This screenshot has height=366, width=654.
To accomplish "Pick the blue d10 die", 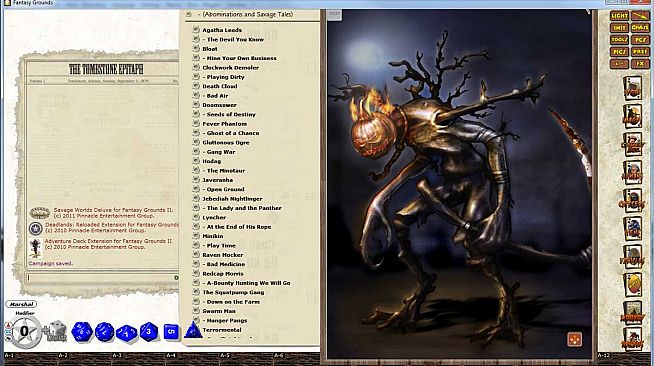I will coord(127,333).
